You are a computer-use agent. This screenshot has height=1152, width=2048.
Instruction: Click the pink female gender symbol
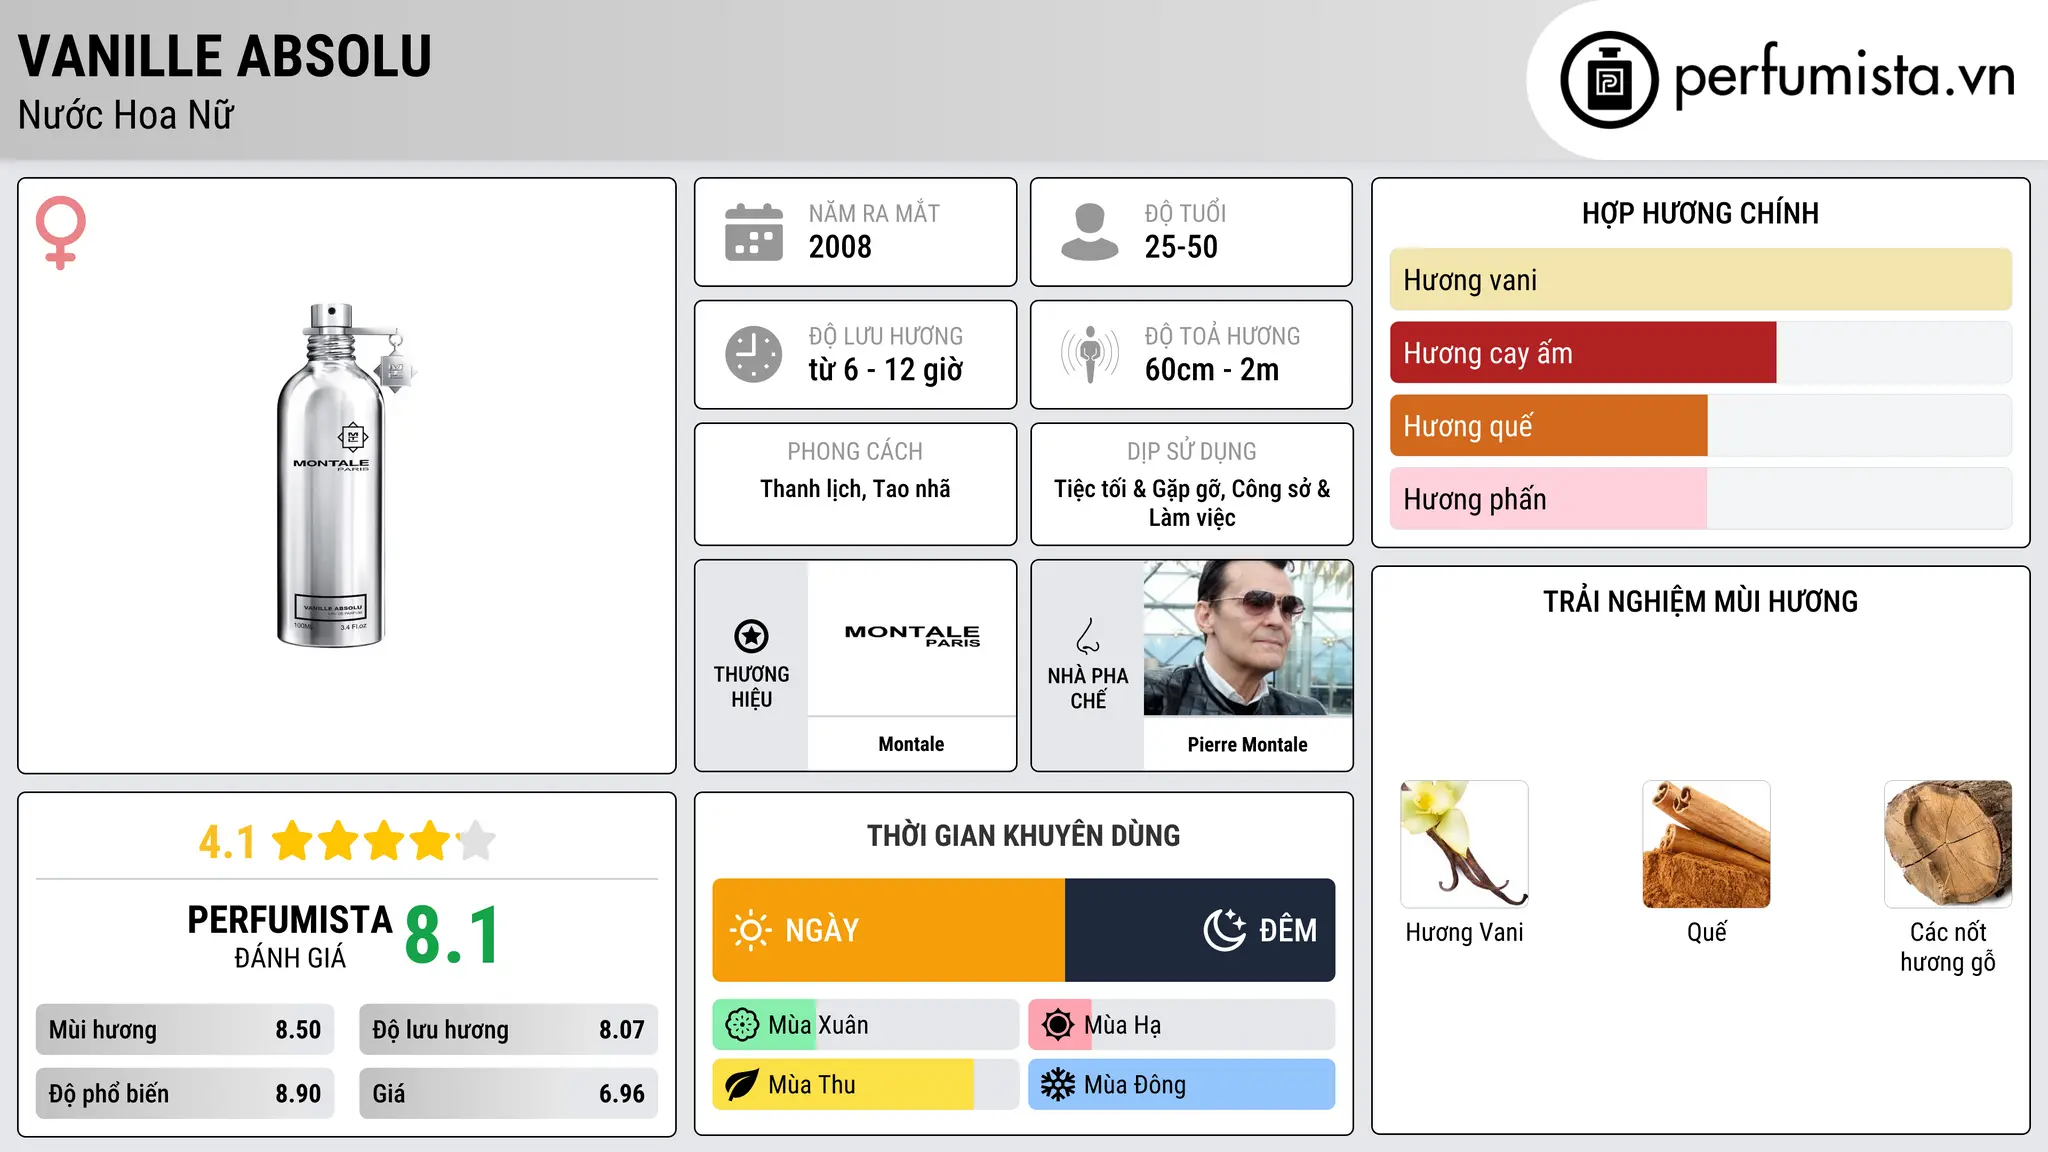pos(60,233)
